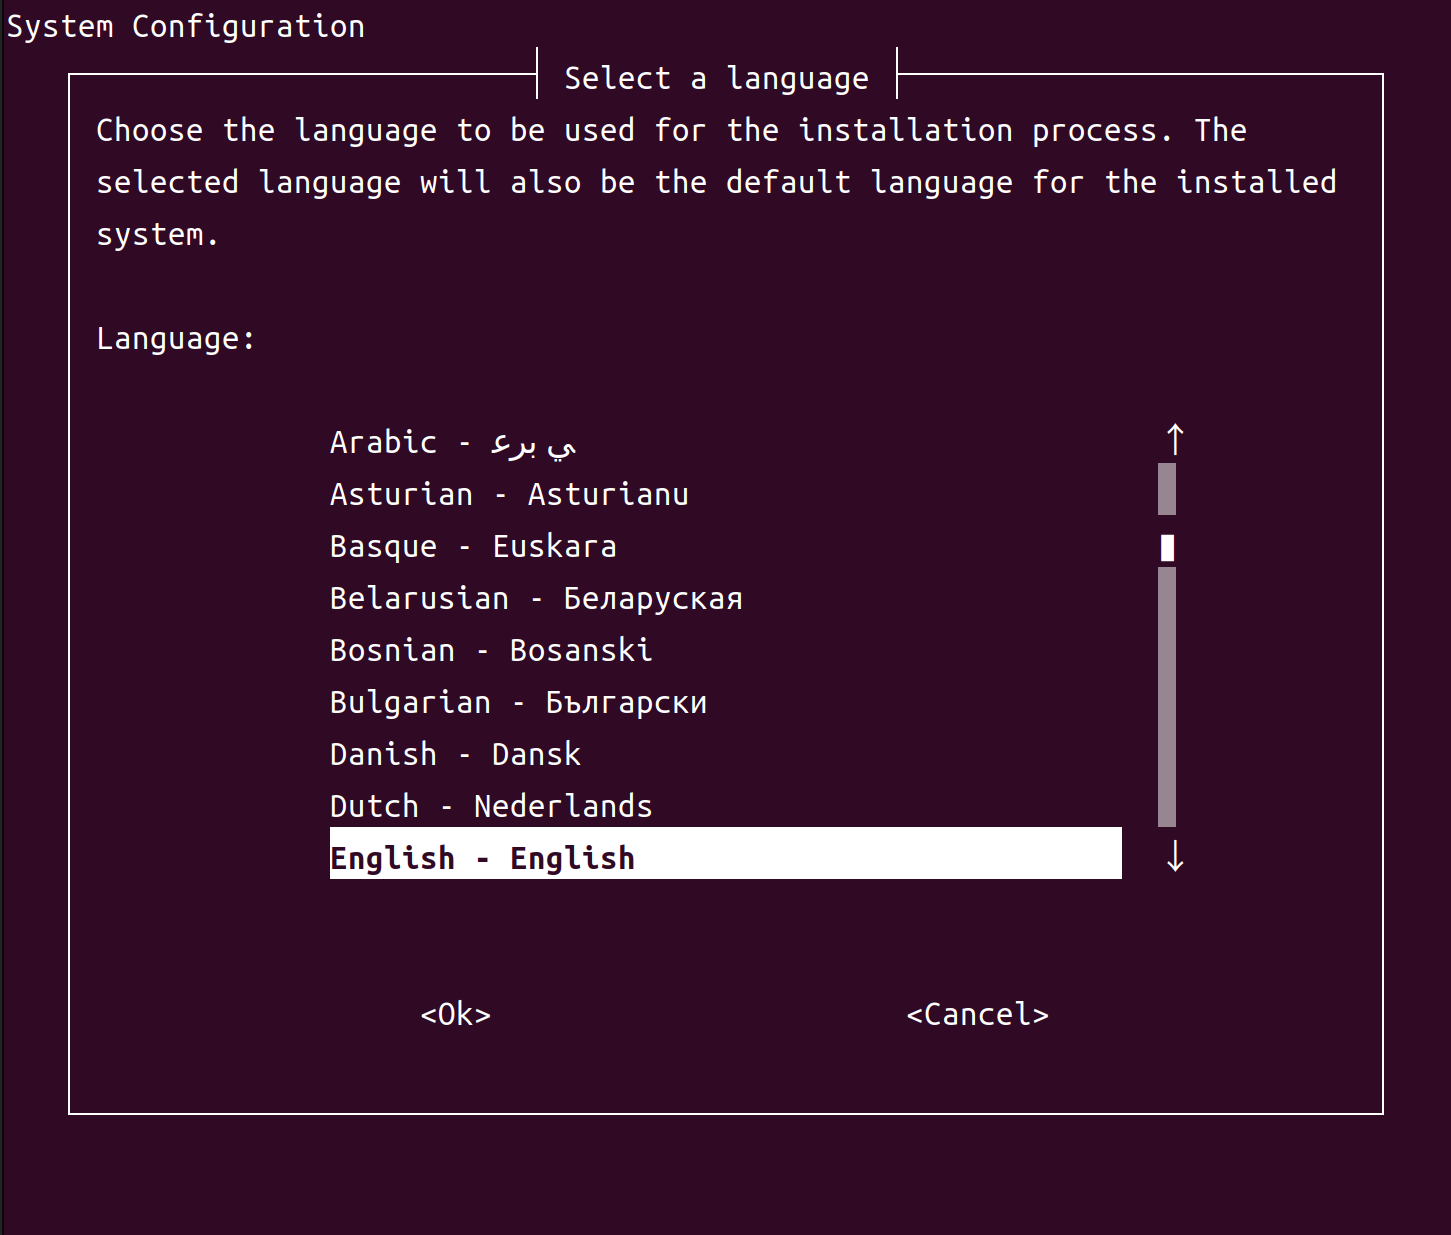This screenshot has width=1451, height=1235.
Task: Select Basque - Euskara
Action: (473, 545)
